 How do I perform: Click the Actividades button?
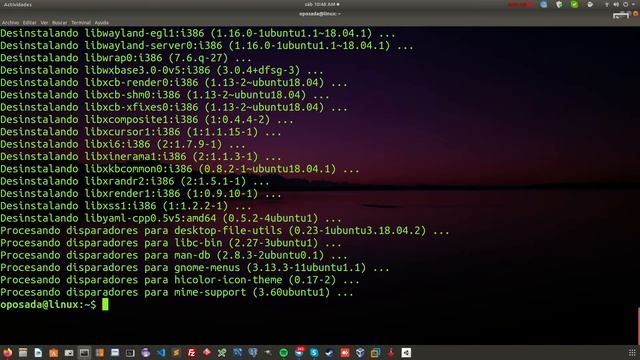(18, 4)
